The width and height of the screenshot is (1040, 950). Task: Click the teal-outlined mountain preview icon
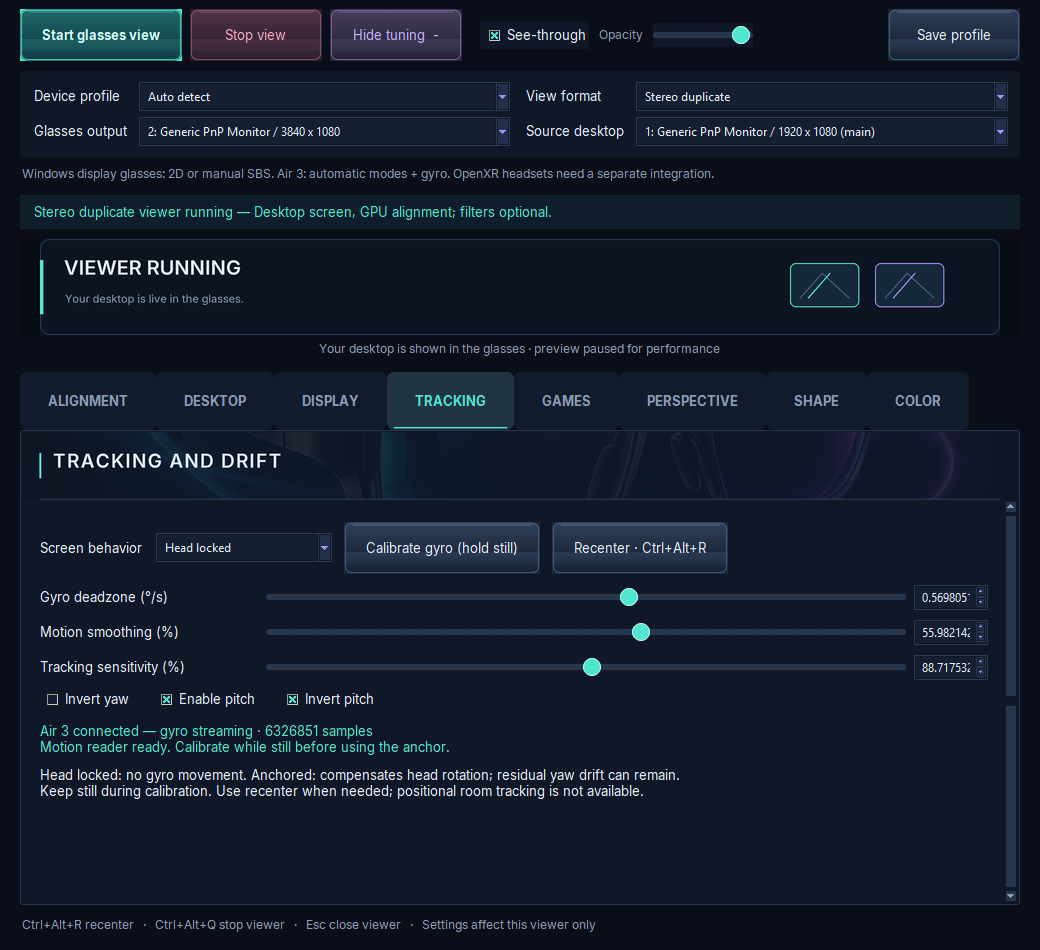click(x=824, y=285)
